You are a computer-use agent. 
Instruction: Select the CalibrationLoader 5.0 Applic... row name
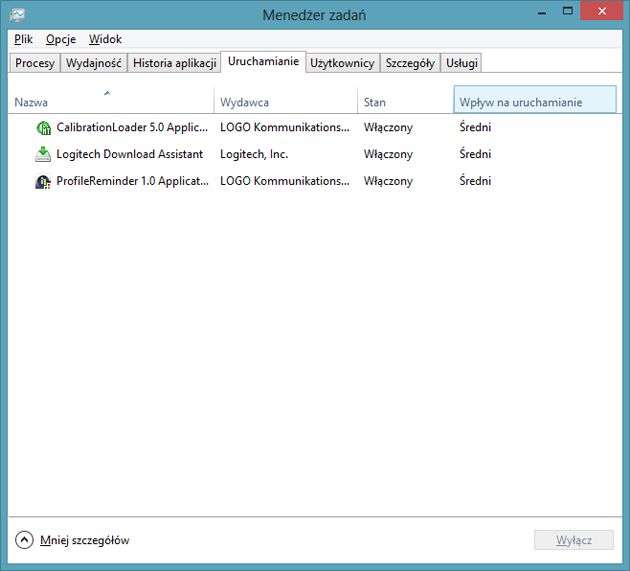click(132, 127)
